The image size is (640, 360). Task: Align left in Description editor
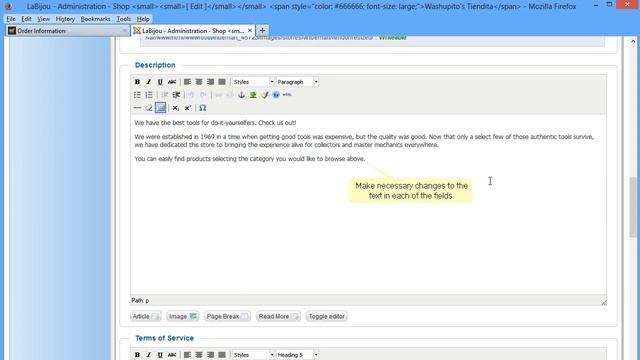click(x=187, y=82)
